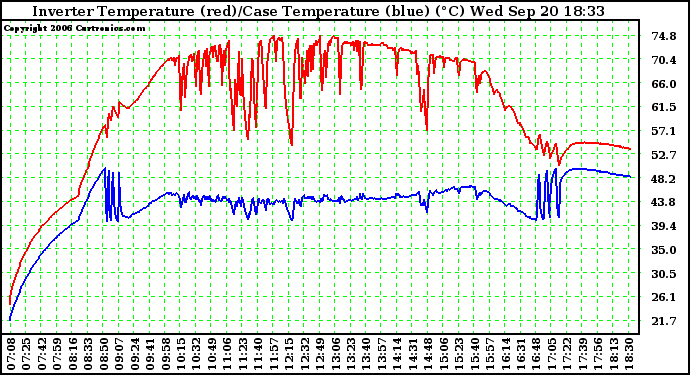Select the 48.2 temperature scale label
The width and height of the screenshot is (690, 375).
664,179
